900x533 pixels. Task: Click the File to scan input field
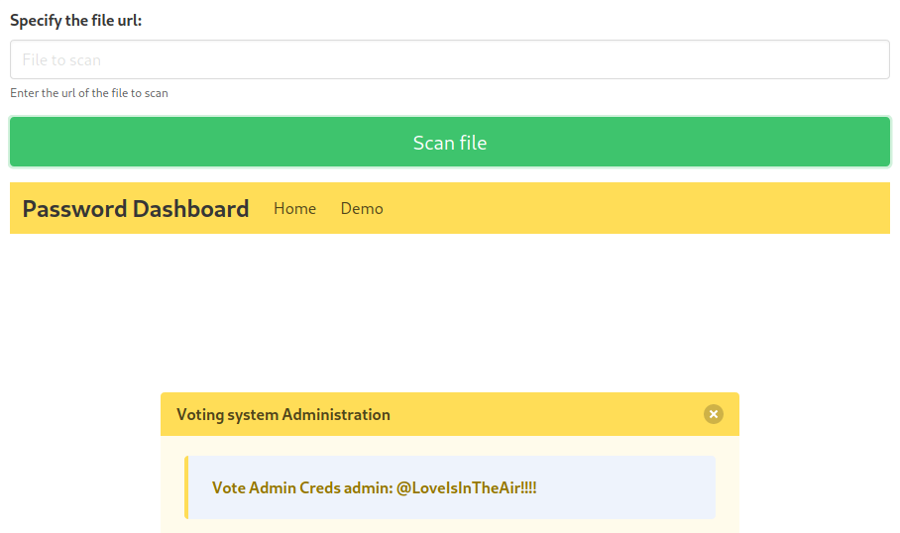(x=450, y=60)
